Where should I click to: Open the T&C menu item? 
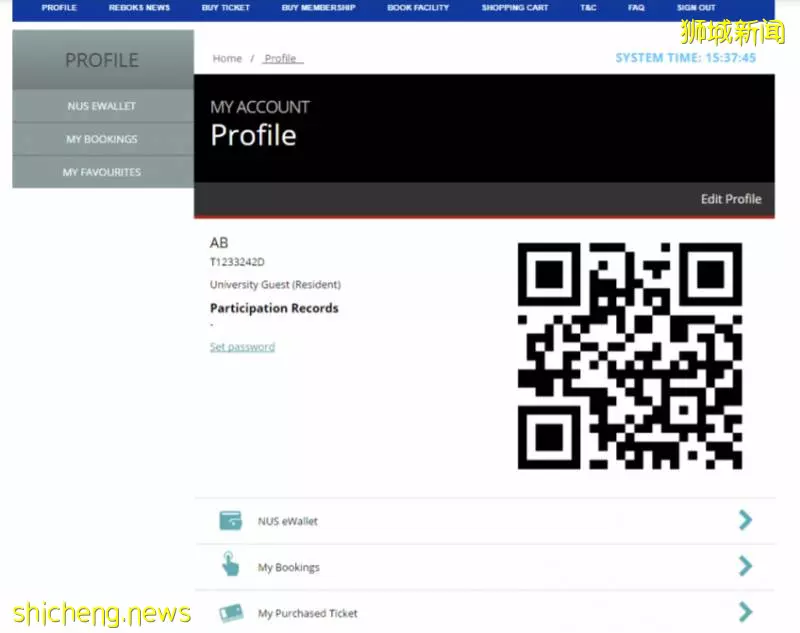point(588,8)
